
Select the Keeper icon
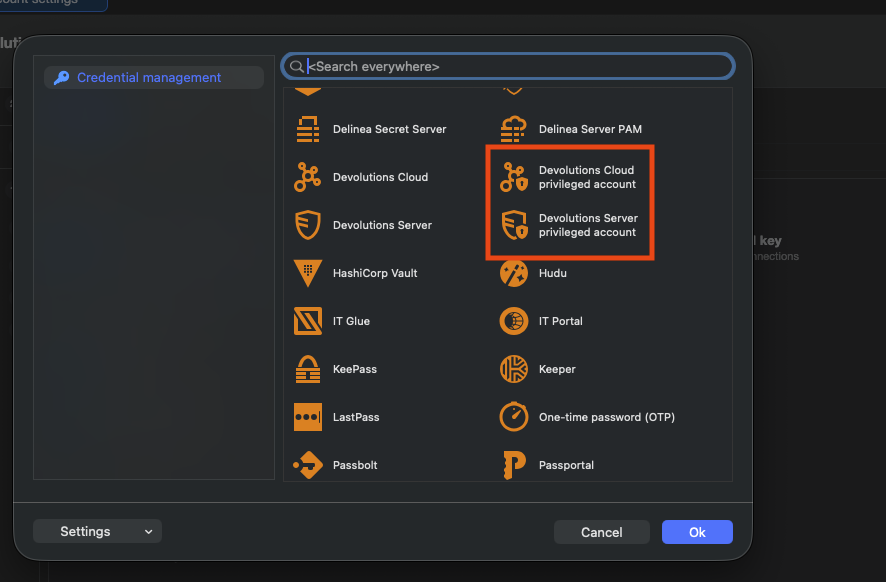click(x=514, y=369)
